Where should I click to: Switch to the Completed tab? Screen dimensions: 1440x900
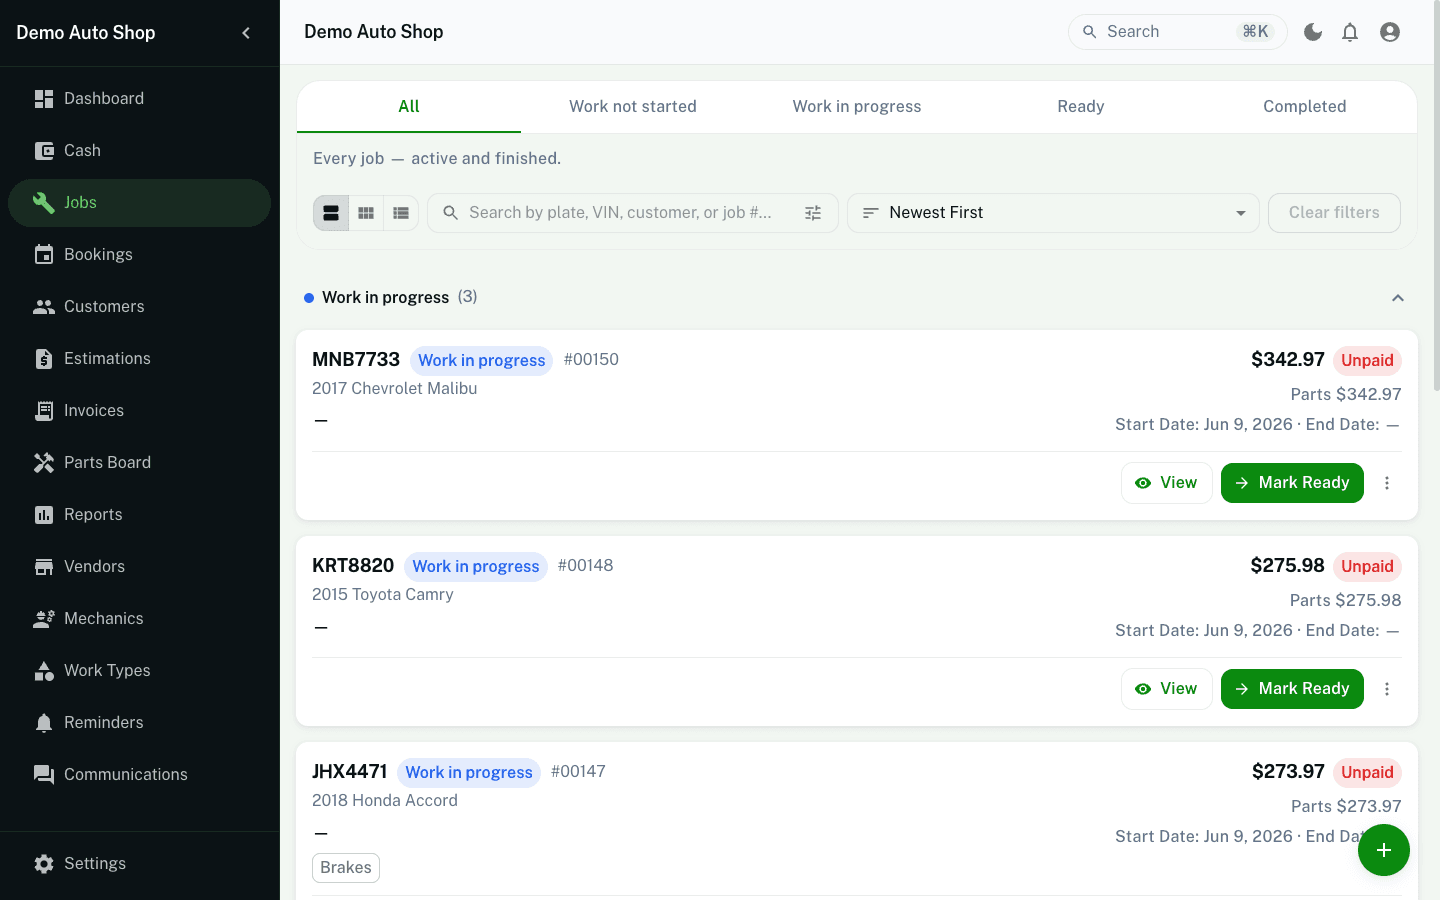click(1305, 107)
